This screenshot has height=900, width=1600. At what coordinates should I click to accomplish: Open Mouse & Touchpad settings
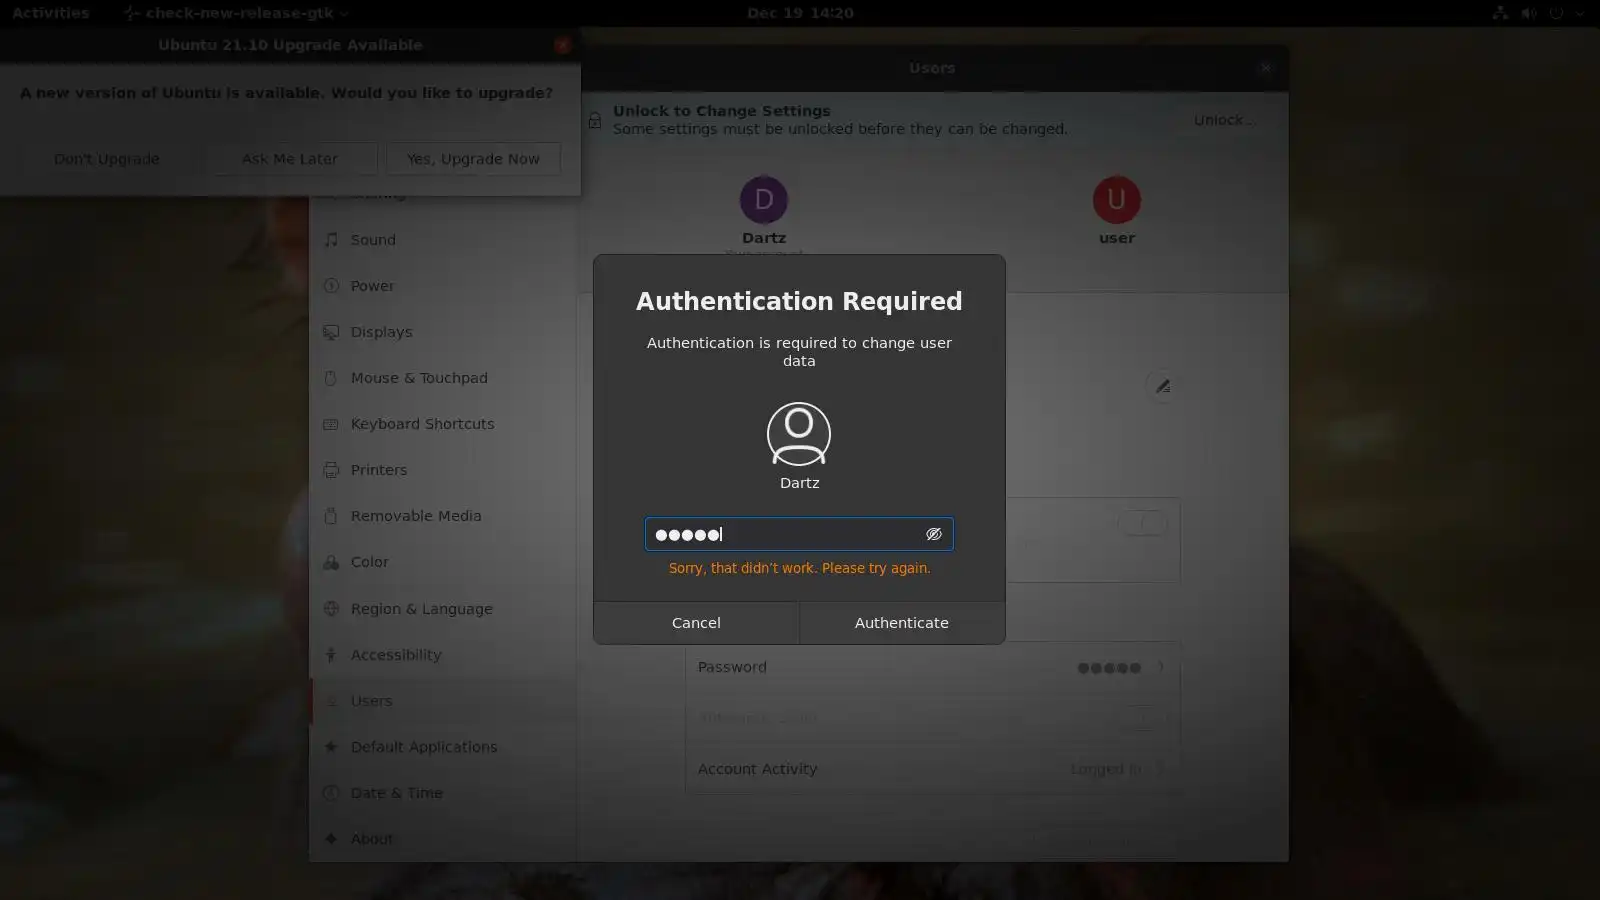443,378
